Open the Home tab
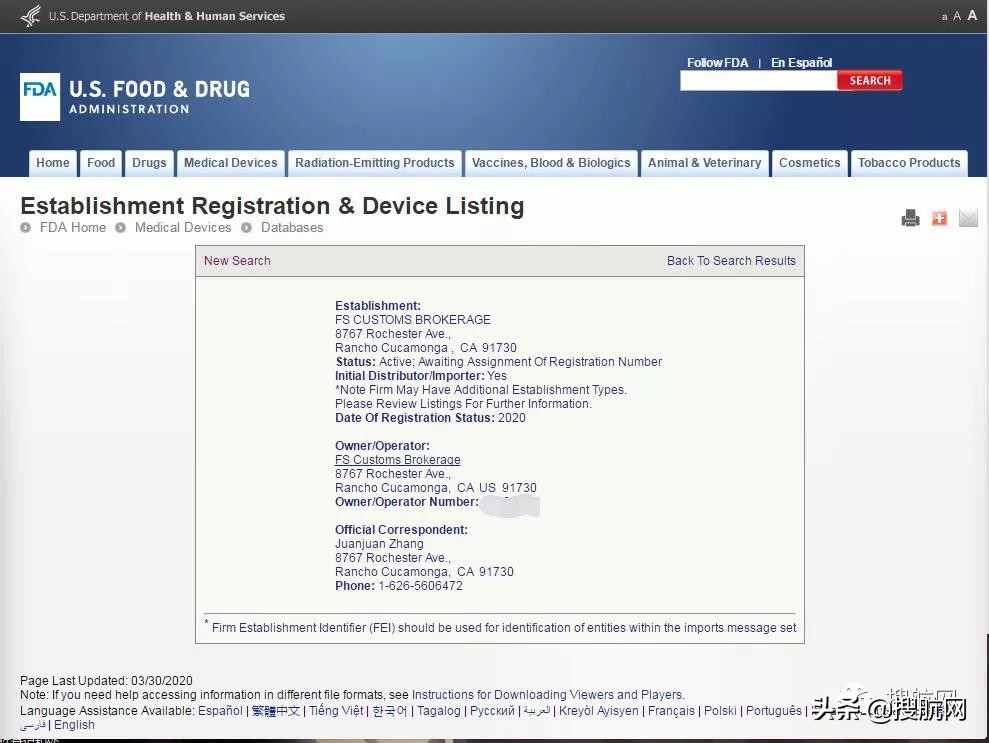This screenshot has height=743, width=989. [53, 163]
